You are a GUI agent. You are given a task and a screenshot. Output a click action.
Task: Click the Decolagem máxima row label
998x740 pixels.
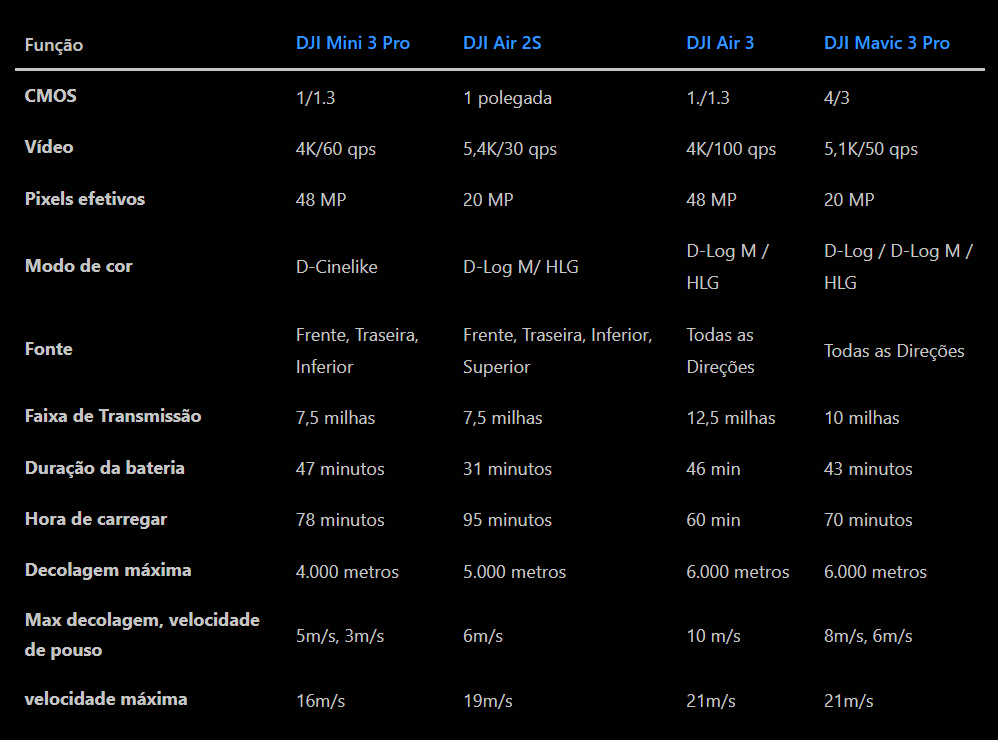(108, 570)
